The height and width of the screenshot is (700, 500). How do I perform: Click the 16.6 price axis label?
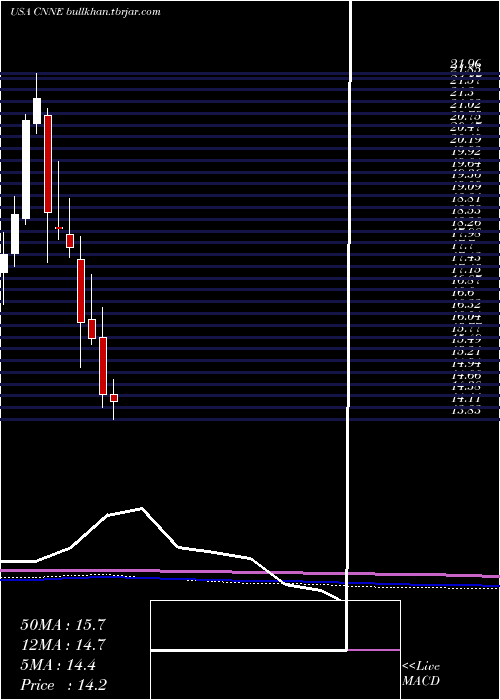pyautogui.click(x=462, y=293)
